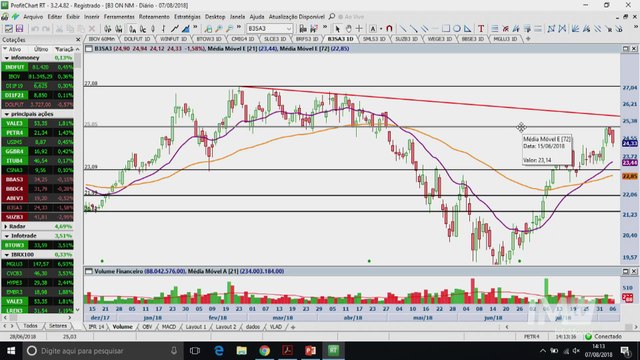
Task: Click the chart horizontal scrollbar right arrow
Action: [636, 327]
